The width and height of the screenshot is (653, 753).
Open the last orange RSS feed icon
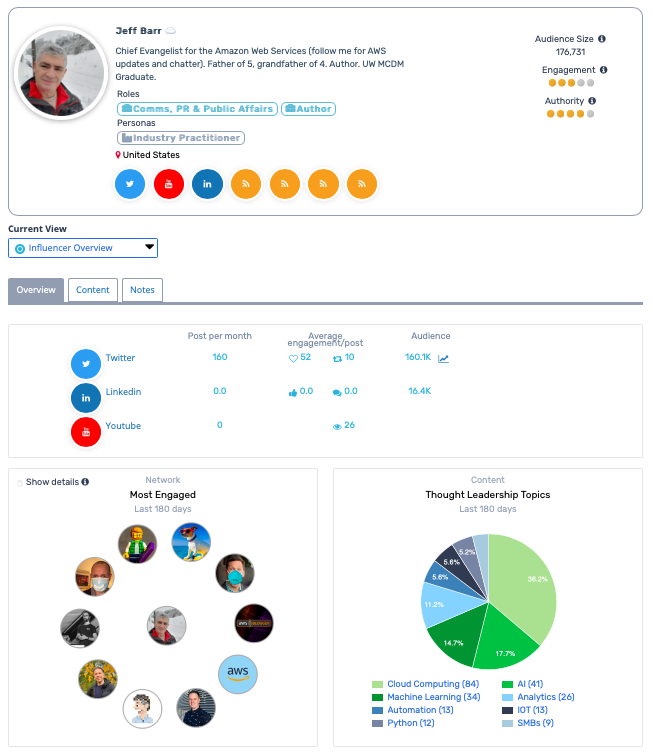click(x=362, y=184)
